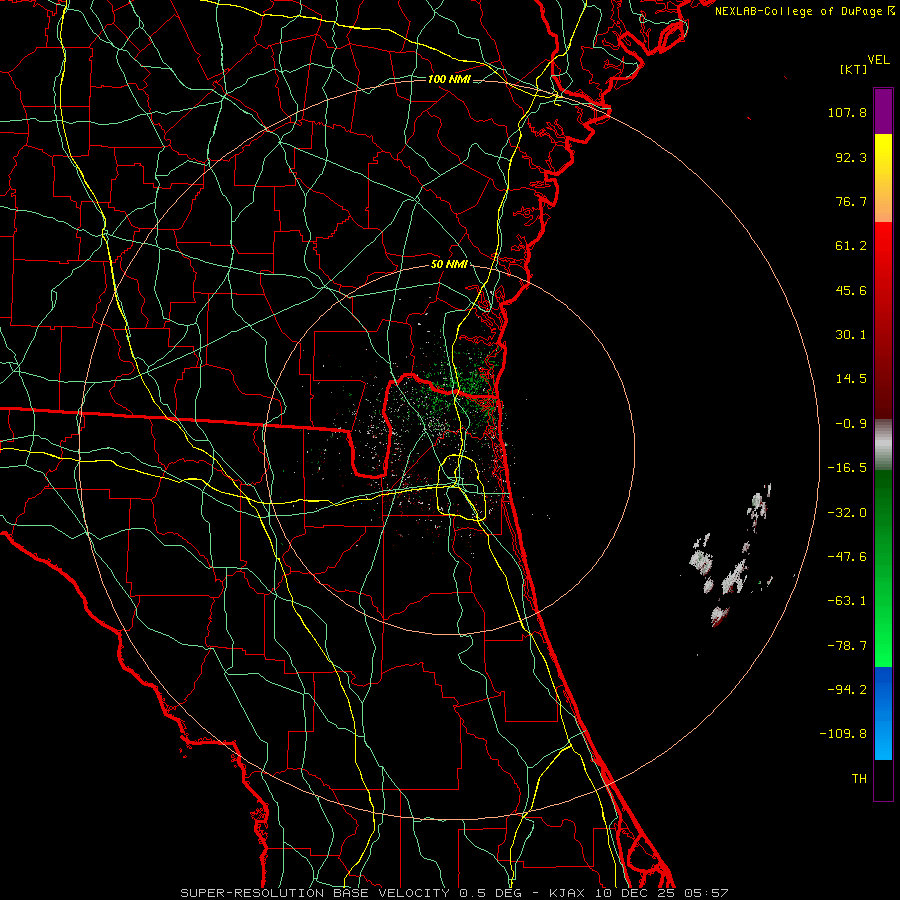Click the -109.8 legend value
Viewport: 900px width, 900px height.
(x=843, y=734)
